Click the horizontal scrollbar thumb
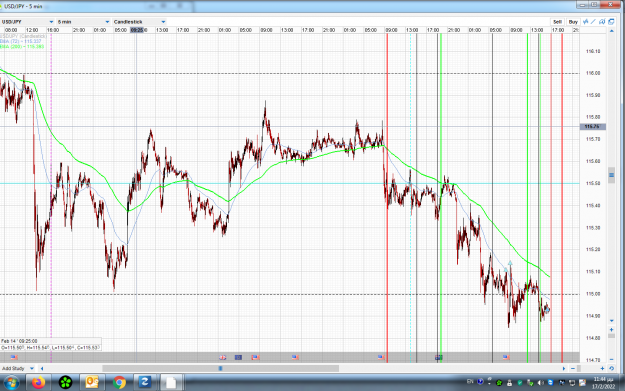 click(220, 368)
